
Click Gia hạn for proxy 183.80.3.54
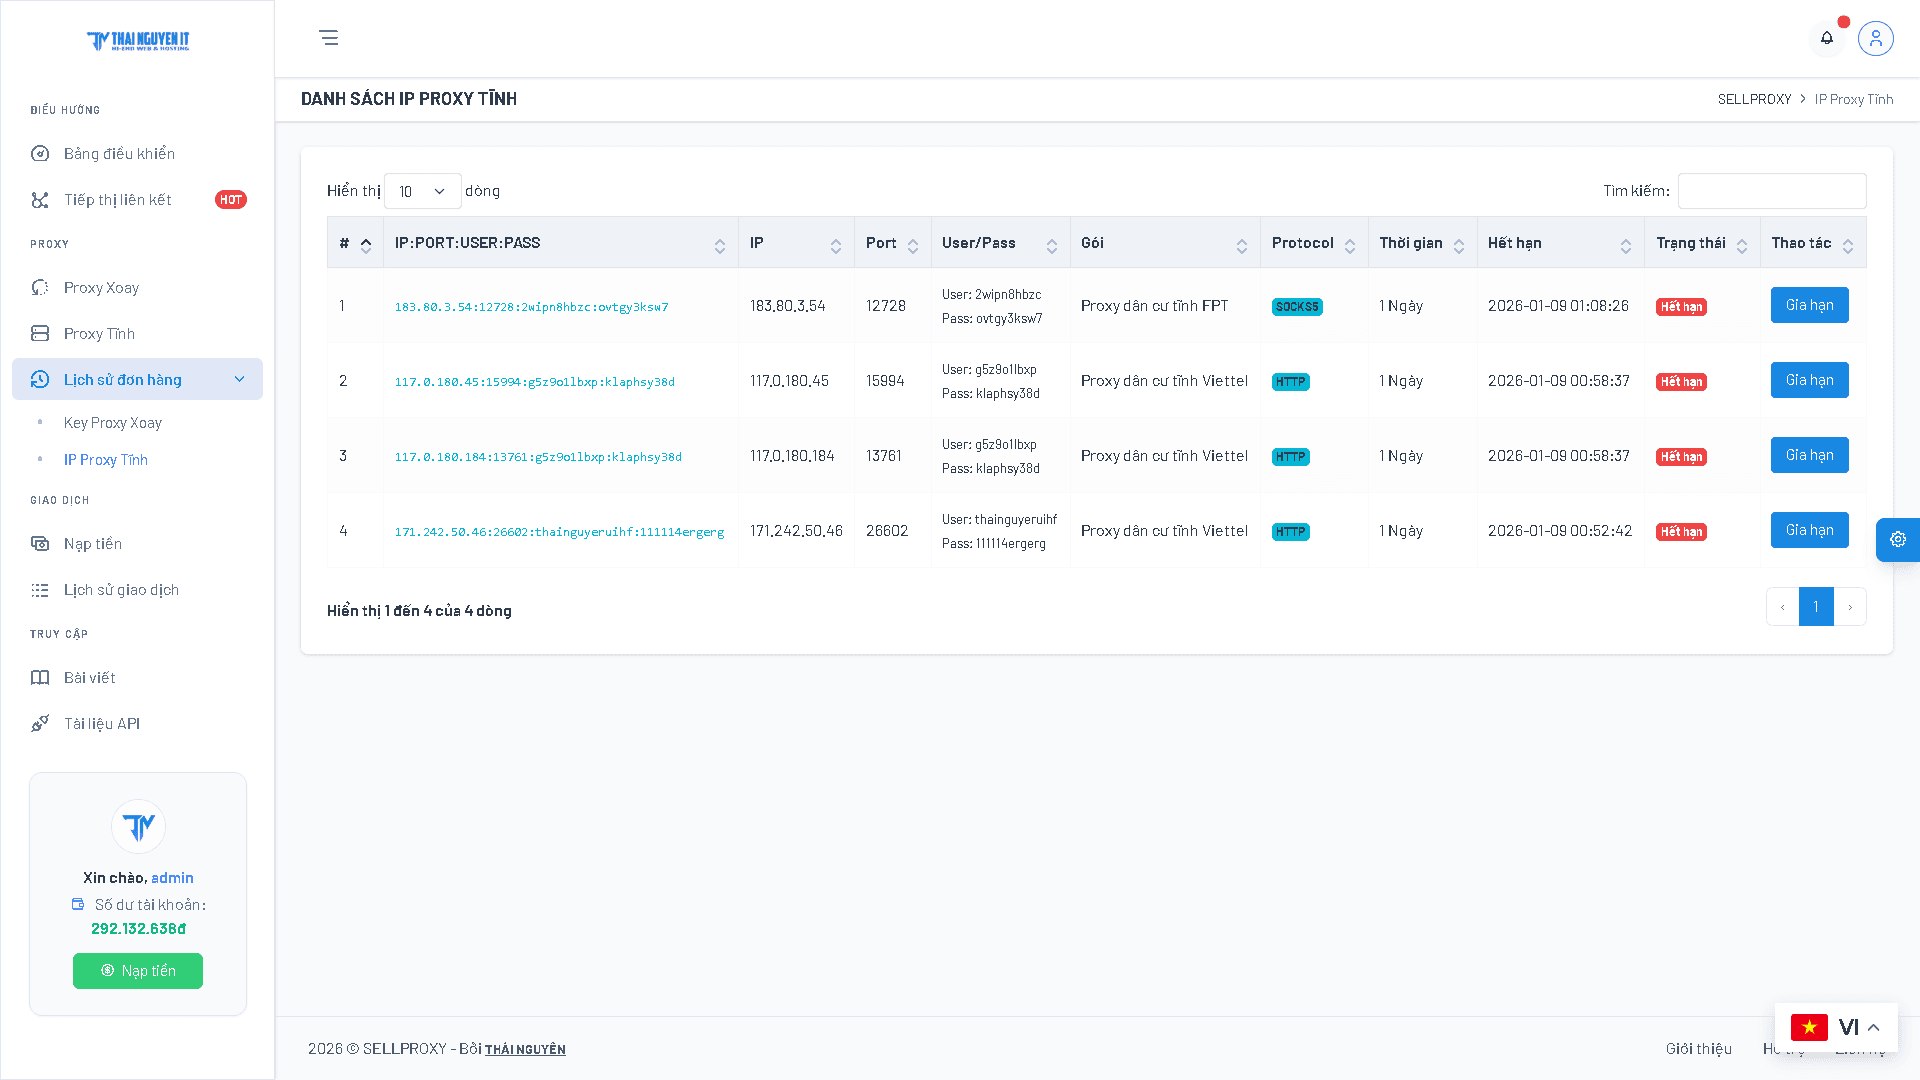point(1809,305)
